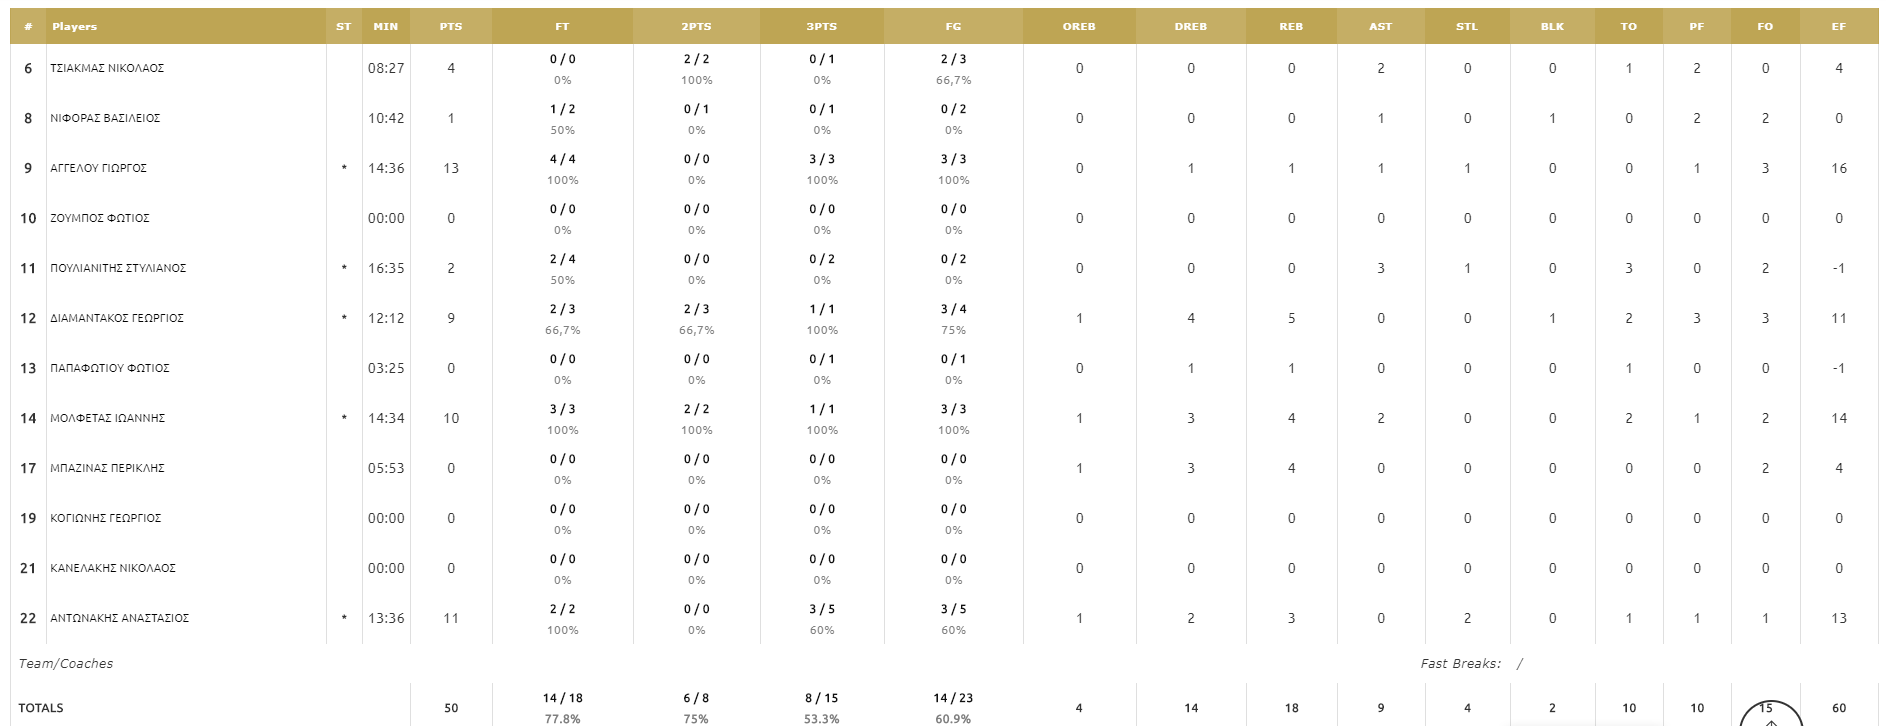Click the FT column header

point(562,27)
